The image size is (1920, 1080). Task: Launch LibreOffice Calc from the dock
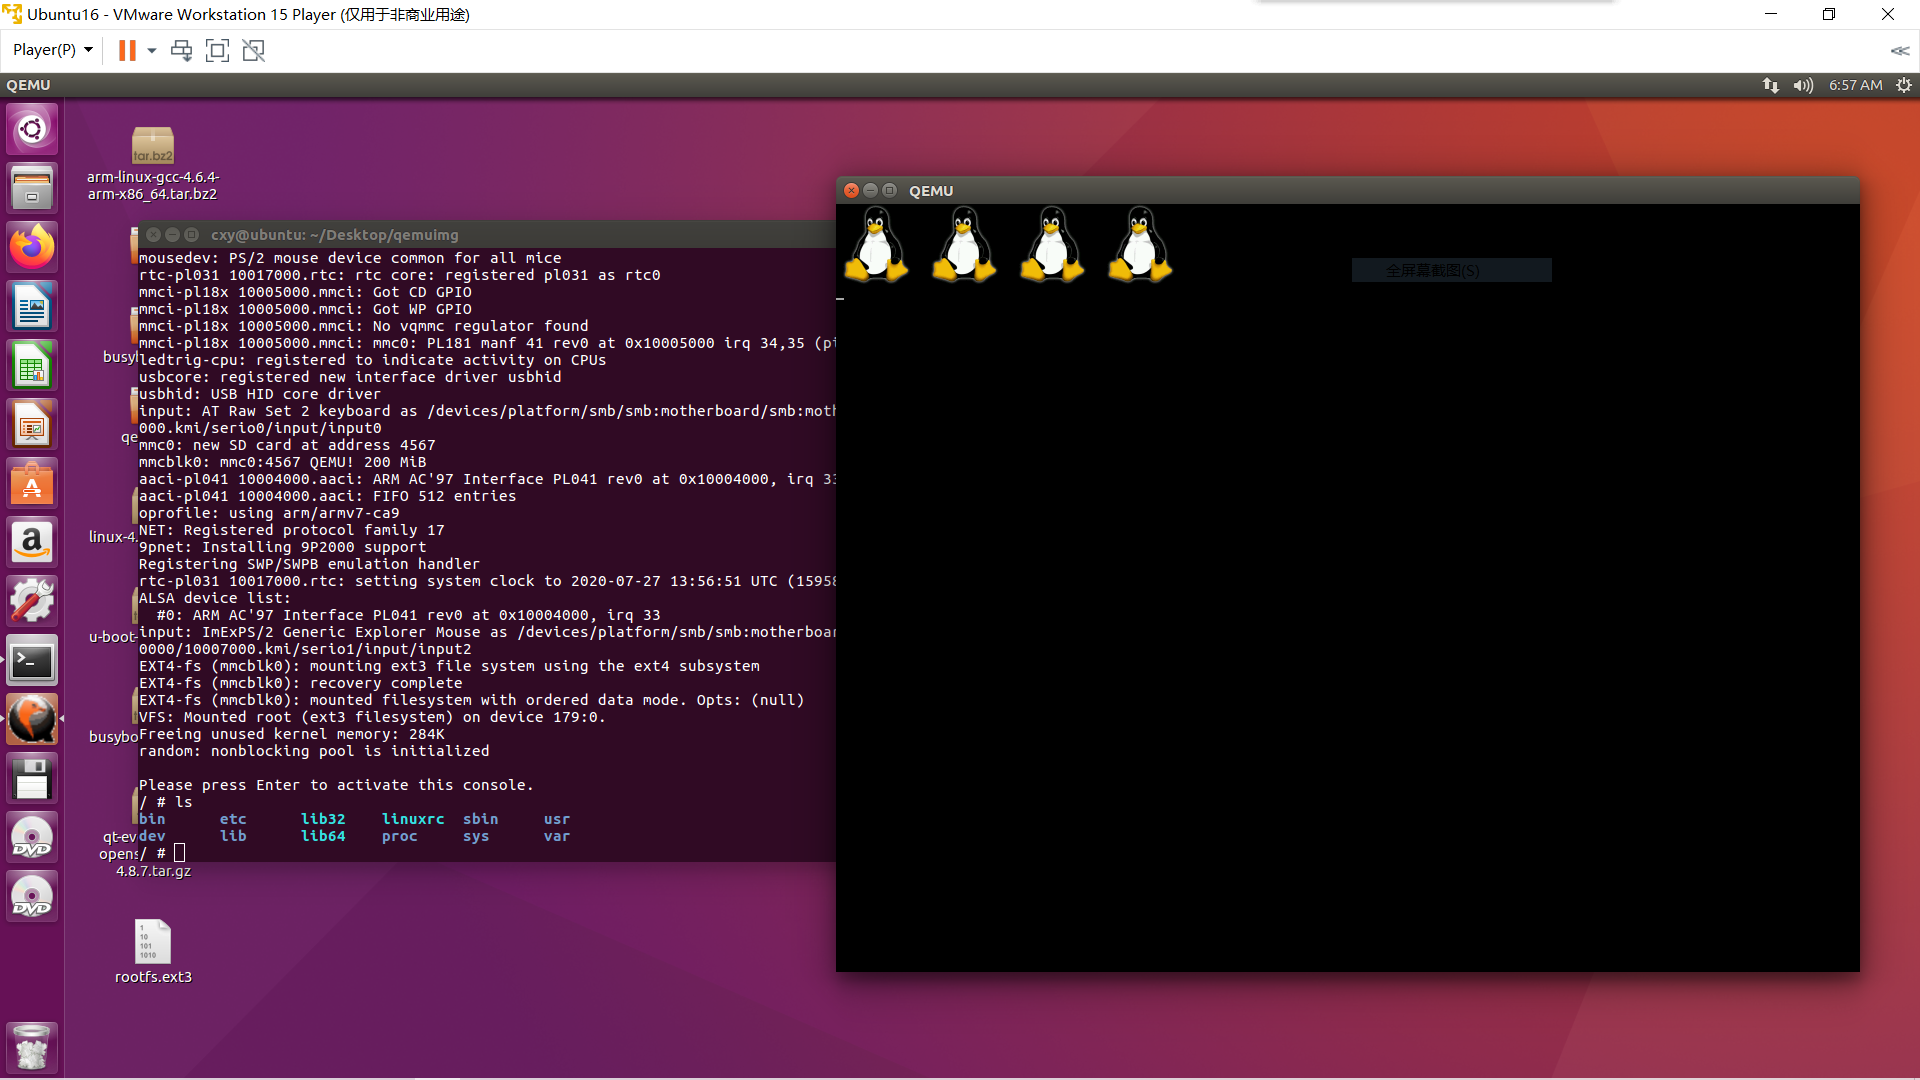(32, 366)
